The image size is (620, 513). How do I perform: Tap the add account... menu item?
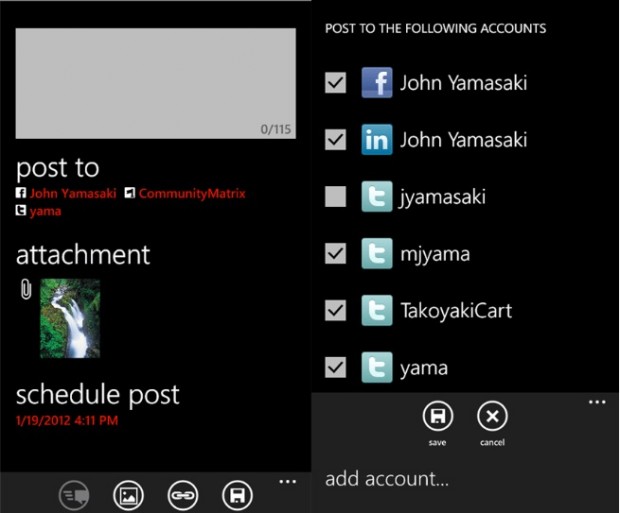(x=387, y=479)
